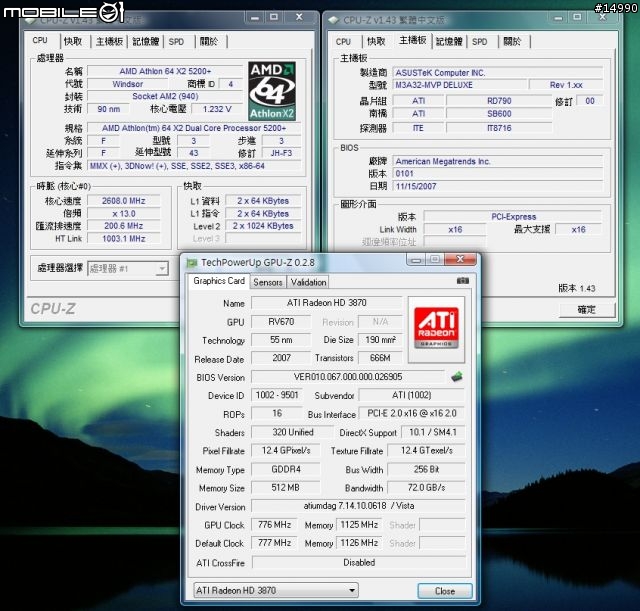Click the 確定 button in right CPU-Z window
The height and width of the screenshot is (611, 640).
click(587, 309)
